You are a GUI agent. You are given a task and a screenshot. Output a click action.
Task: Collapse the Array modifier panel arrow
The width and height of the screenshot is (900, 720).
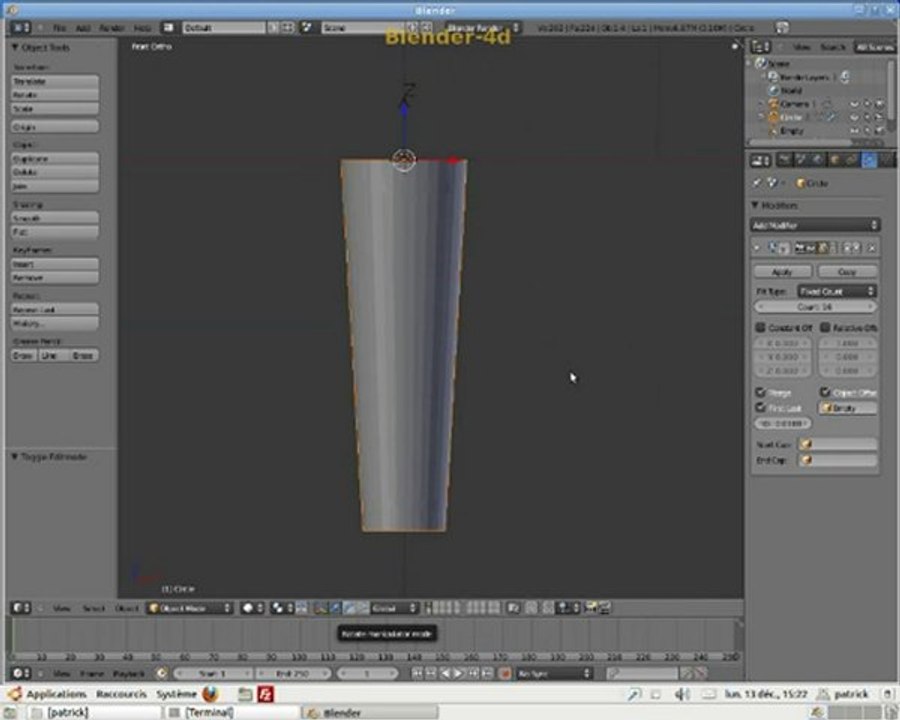tap(757, 248)
